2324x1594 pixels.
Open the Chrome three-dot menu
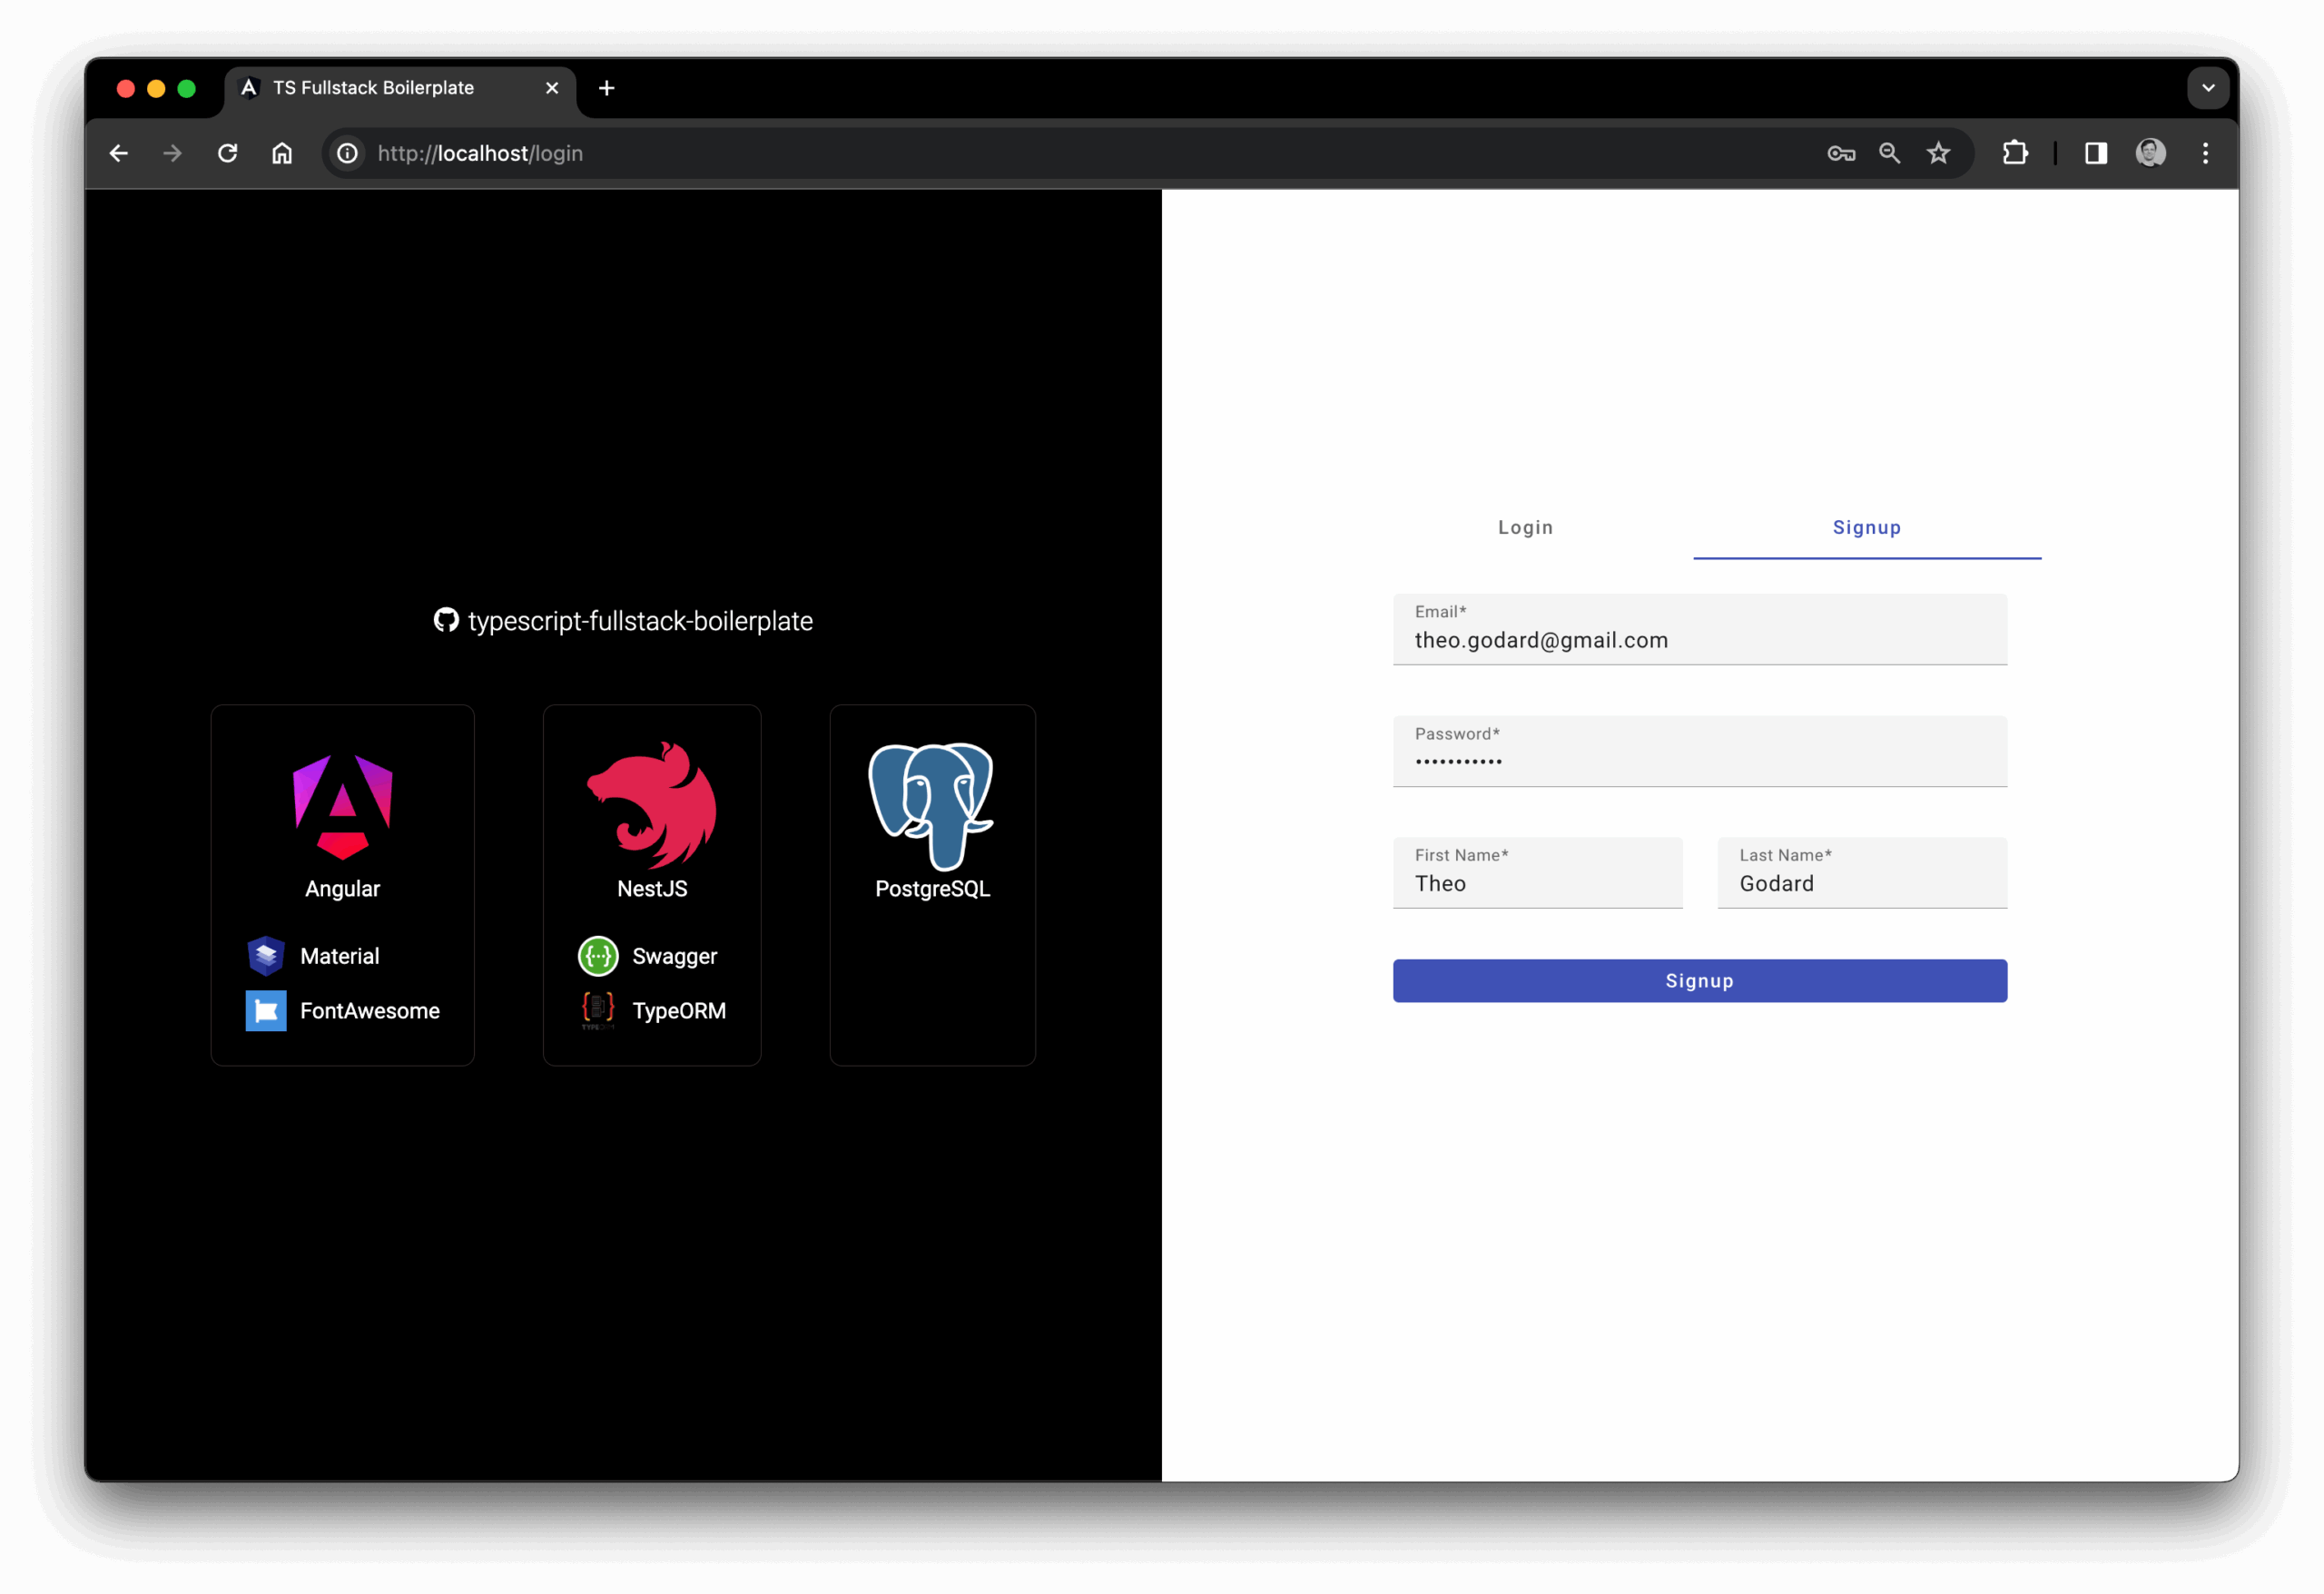tap(2205, 153)
